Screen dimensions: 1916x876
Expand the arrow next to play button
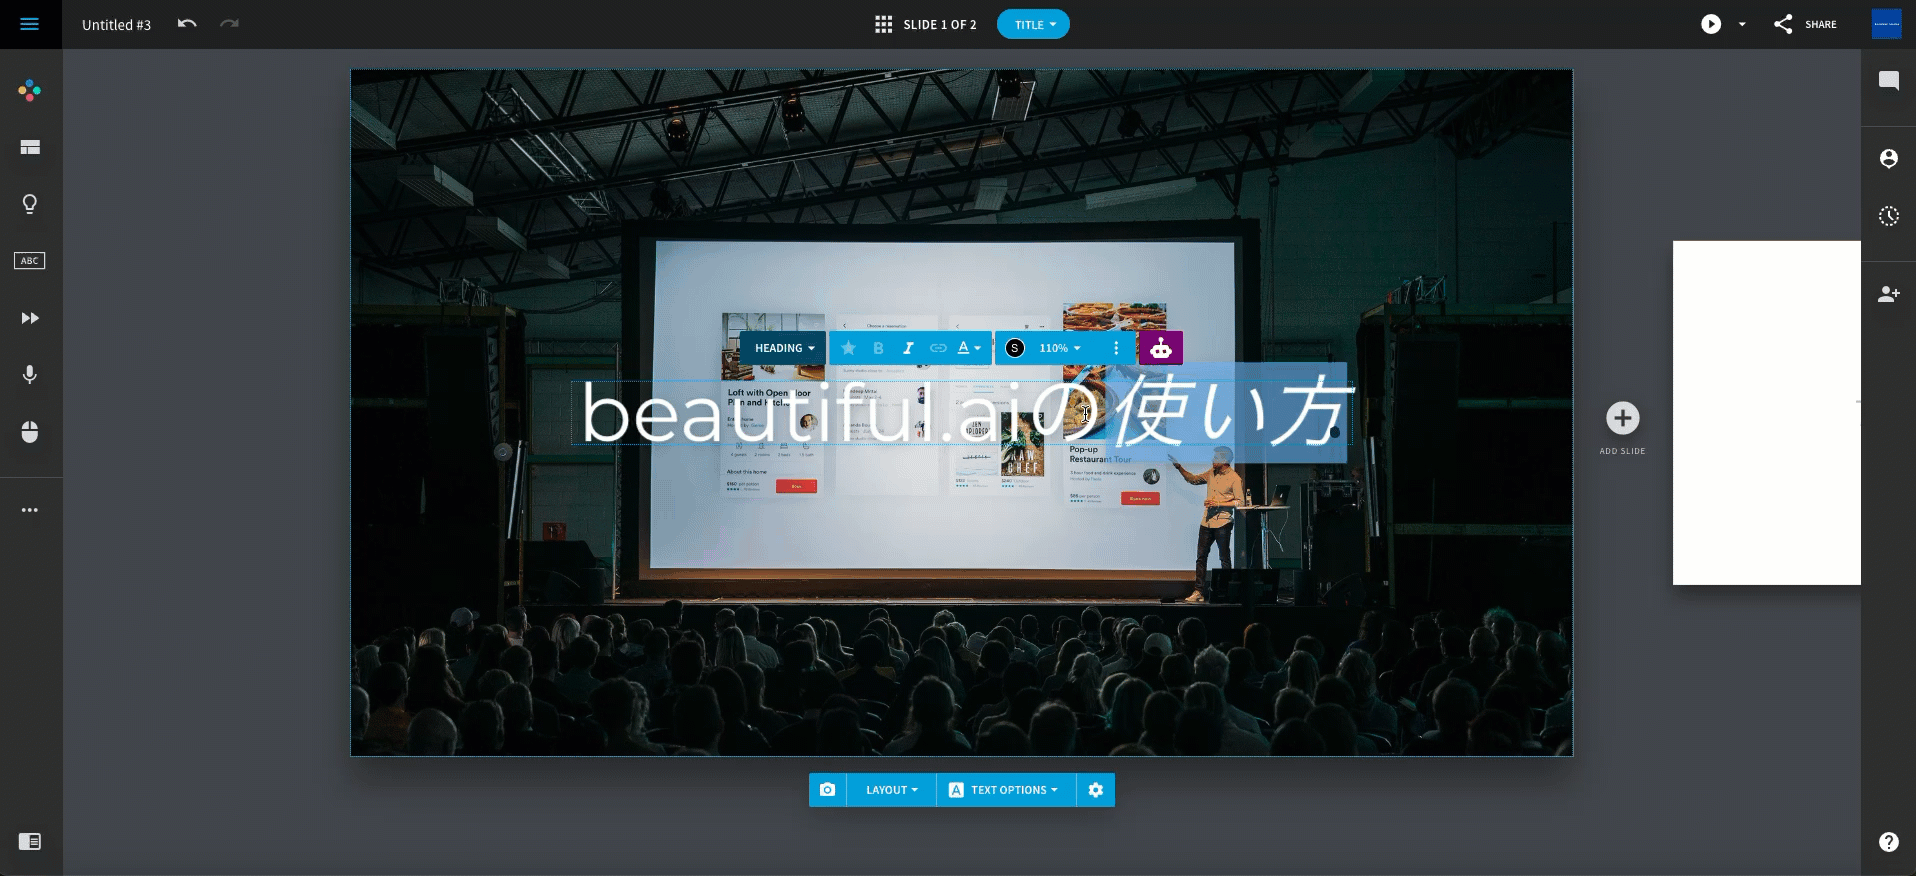click(x=1742, y=24)
